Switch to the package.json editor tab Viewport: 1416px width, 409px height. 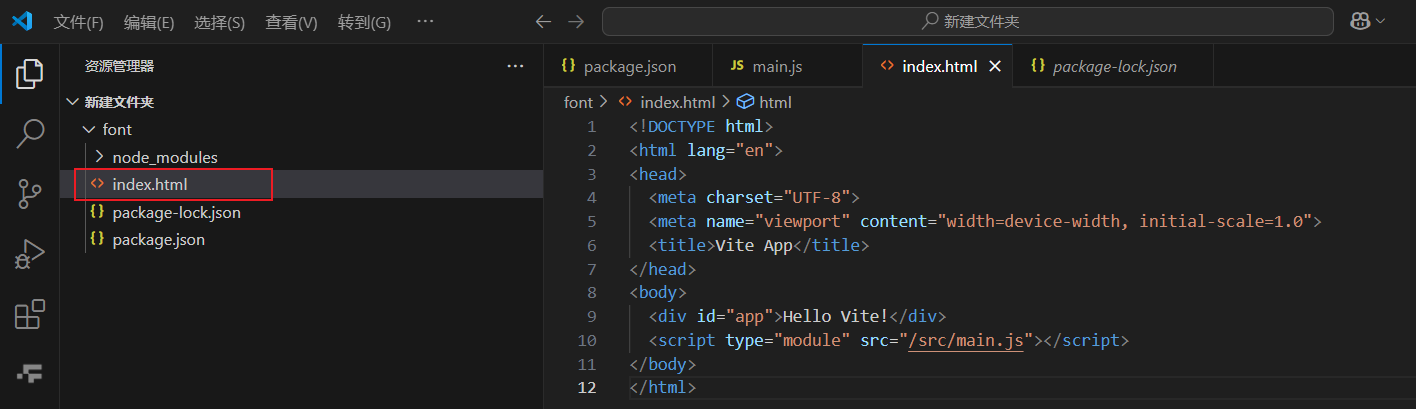(x=629, y=66)
